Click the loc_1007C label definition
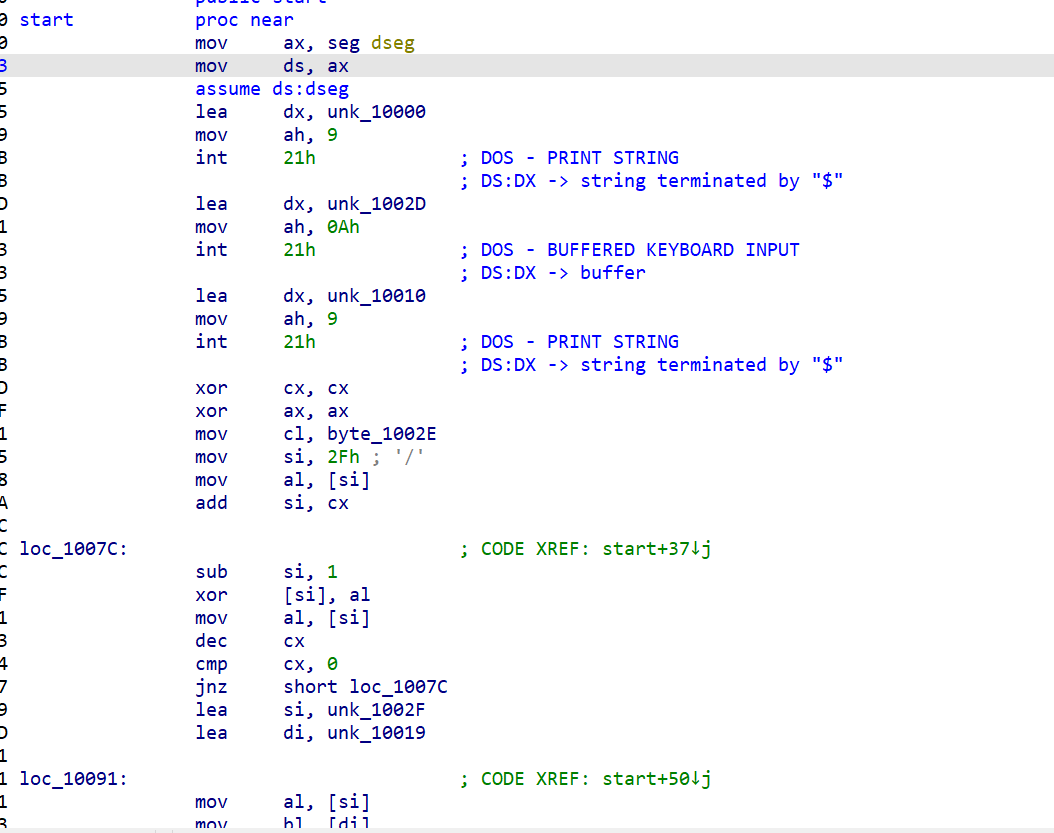Viewport: 1054px width, 833px height. tap(72, 549)
